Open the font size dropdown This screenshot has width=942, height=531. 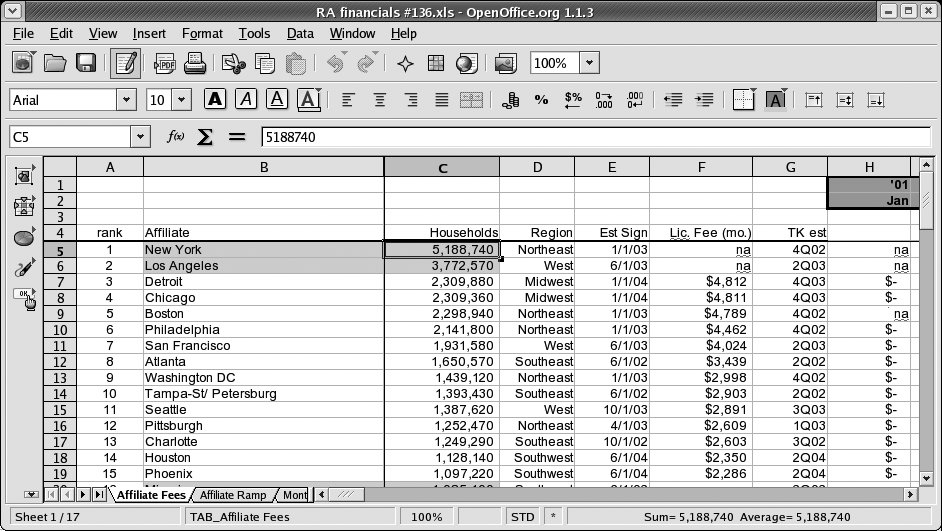coord(181,100)
